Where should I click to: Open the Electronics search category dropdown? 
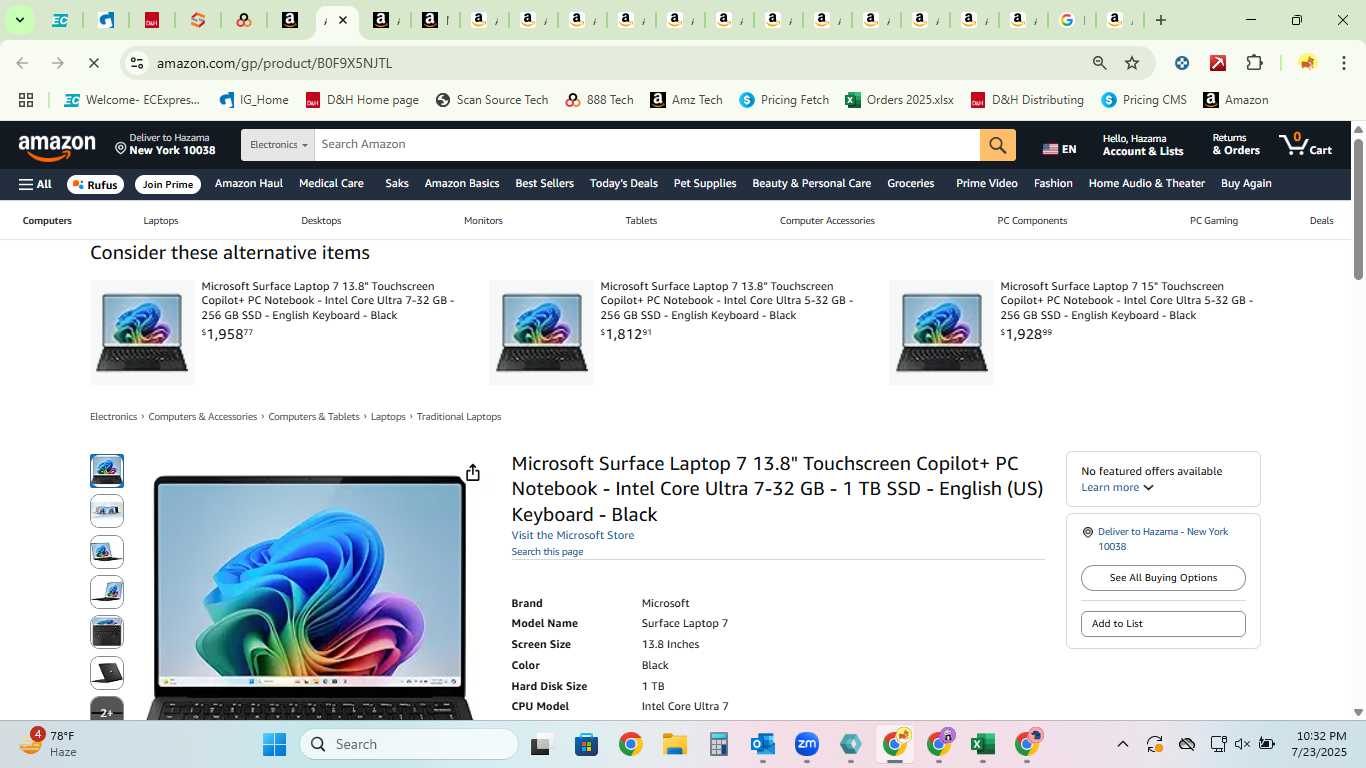[278, 145]
